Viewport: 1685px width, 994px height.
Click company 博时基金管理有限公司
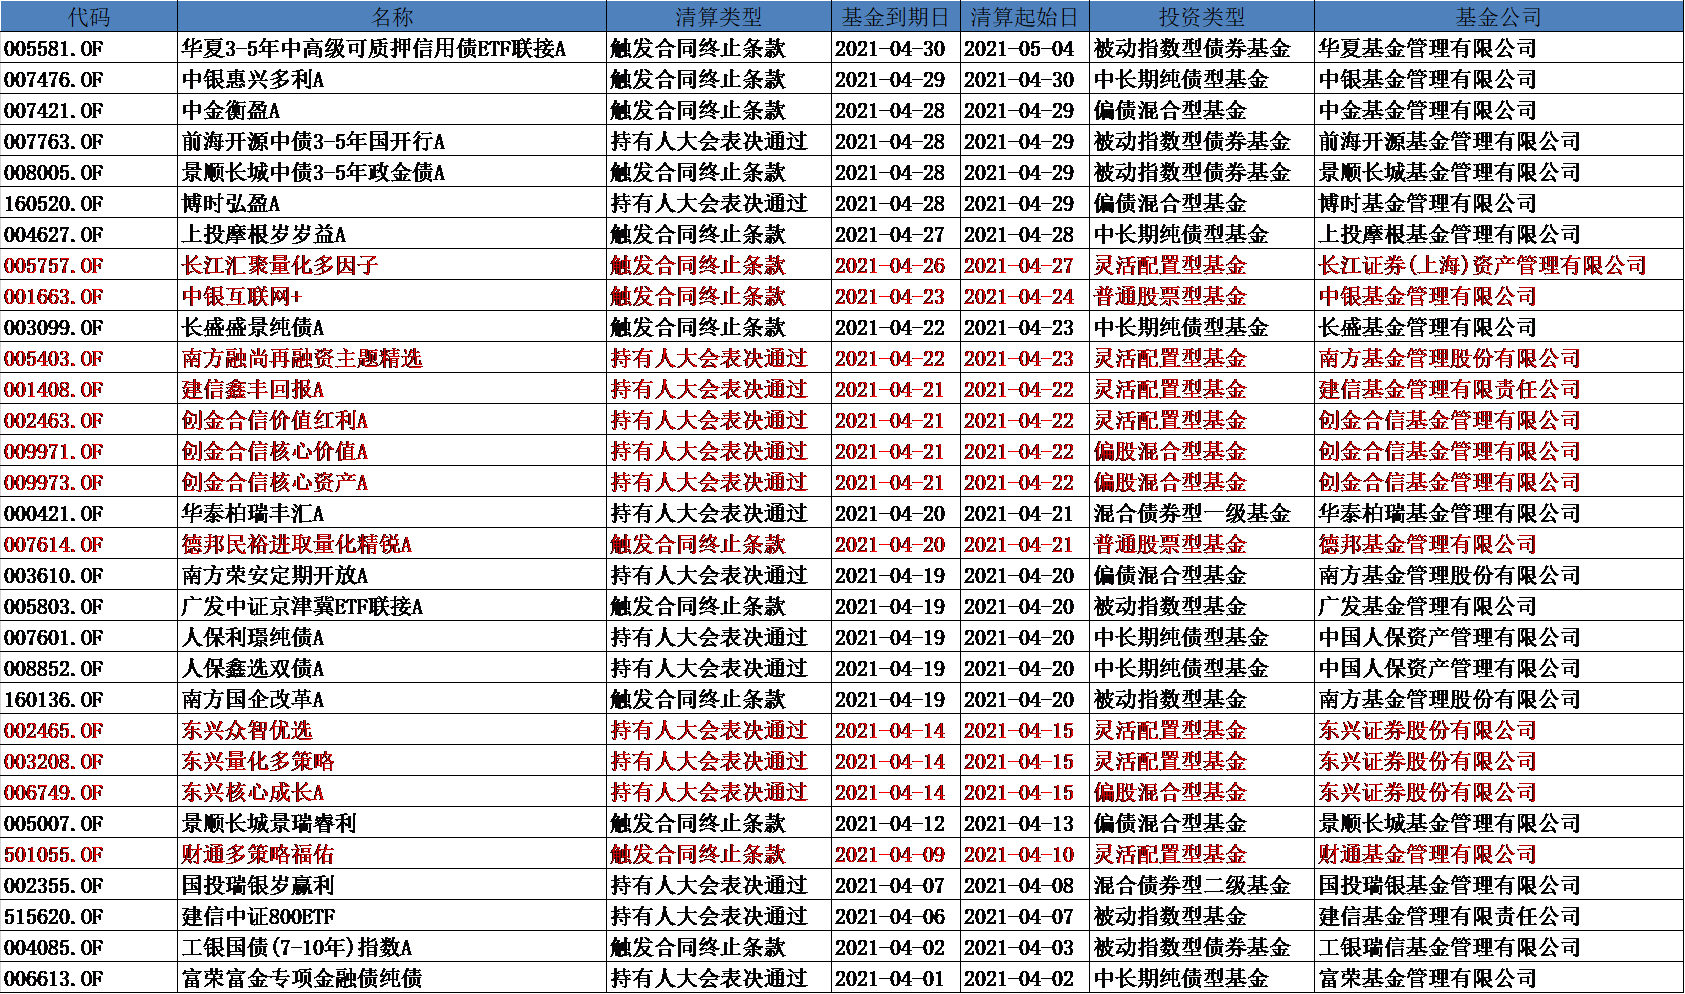[1428, 204]
